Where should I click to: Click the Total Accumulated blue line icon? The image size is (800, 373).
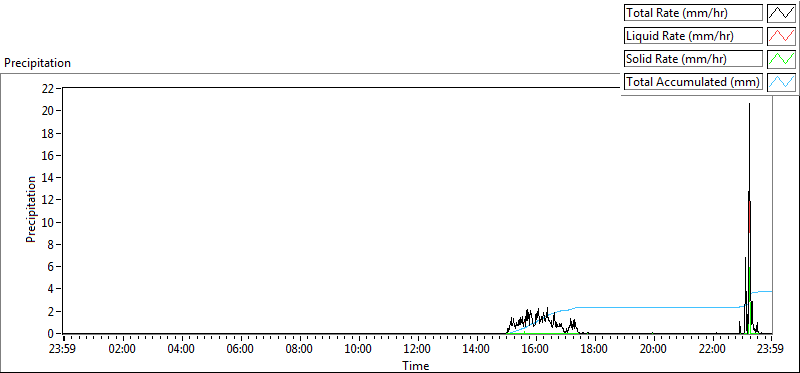pos(782,81)
